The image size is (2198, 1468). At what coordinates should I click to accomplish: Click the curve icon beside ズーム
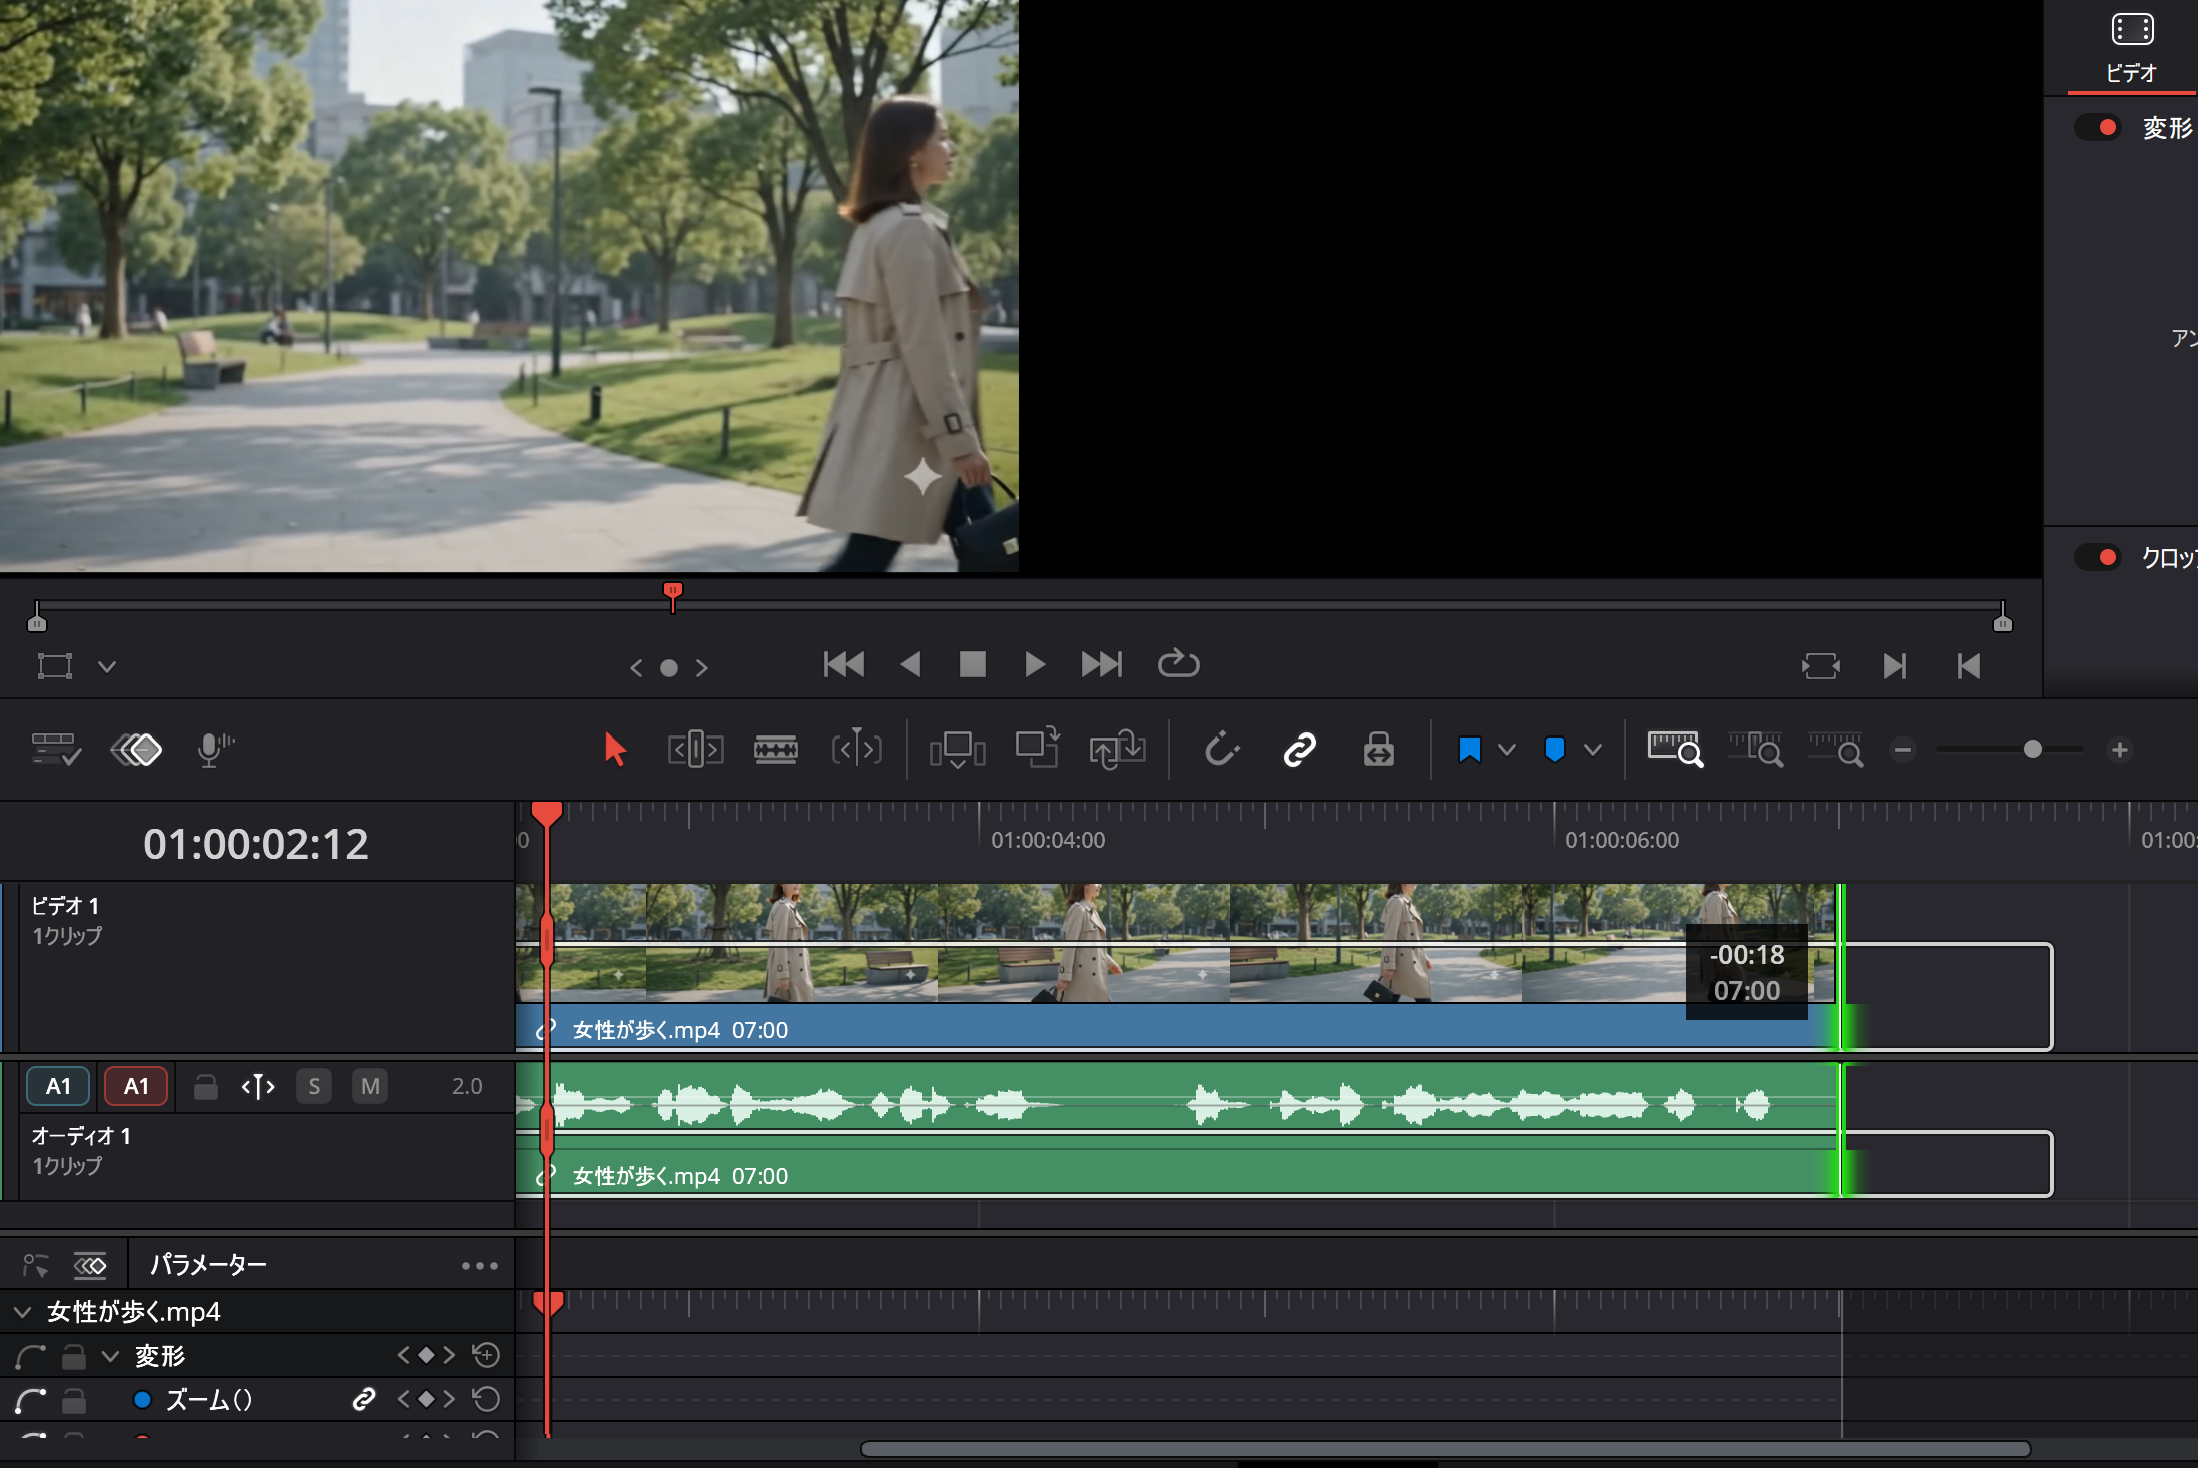coord(31,1400)
